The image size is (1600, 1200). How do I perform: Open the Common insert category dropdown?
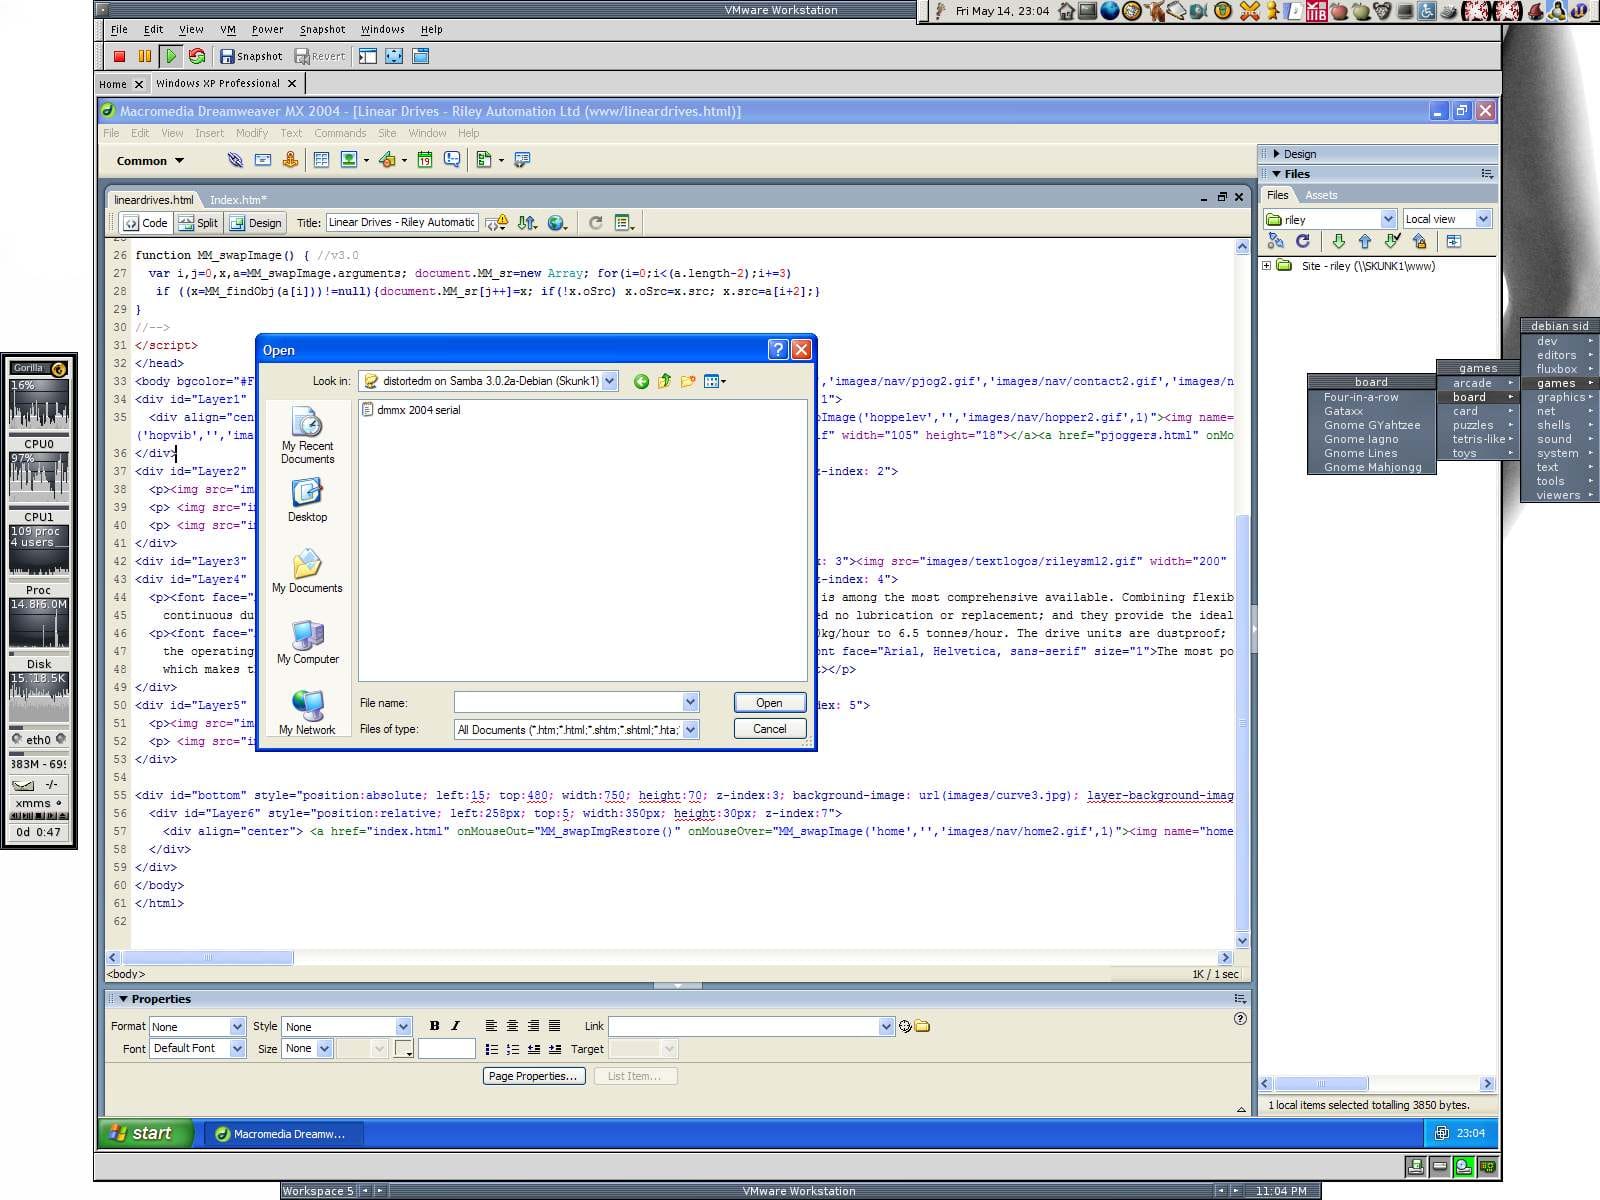tap(150, 161)
